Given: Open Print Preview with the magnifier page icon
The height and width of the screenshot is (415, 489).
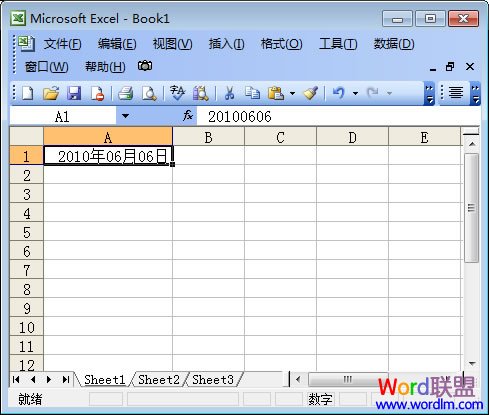Looking at the screenshot, I should coord(149,93).
